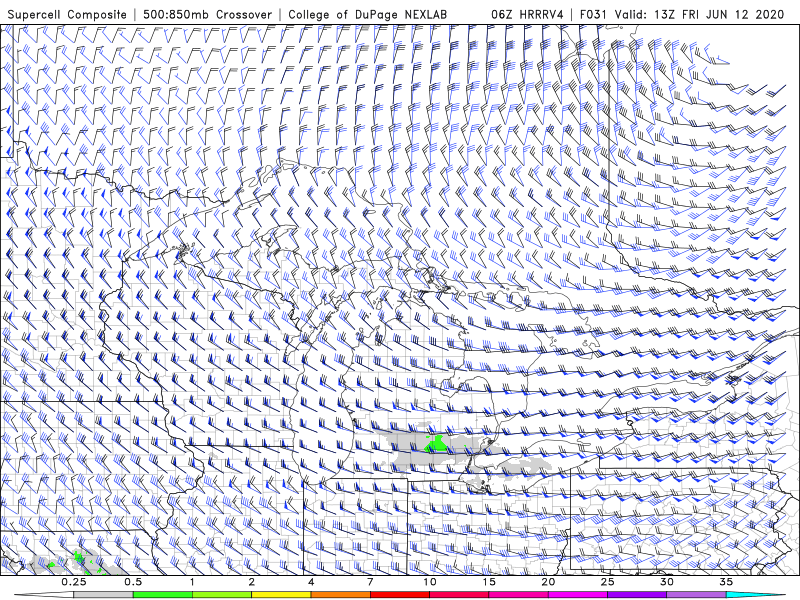Select the hot pink 15–20 legend swatch
The image size is (800, 600).
518,595
